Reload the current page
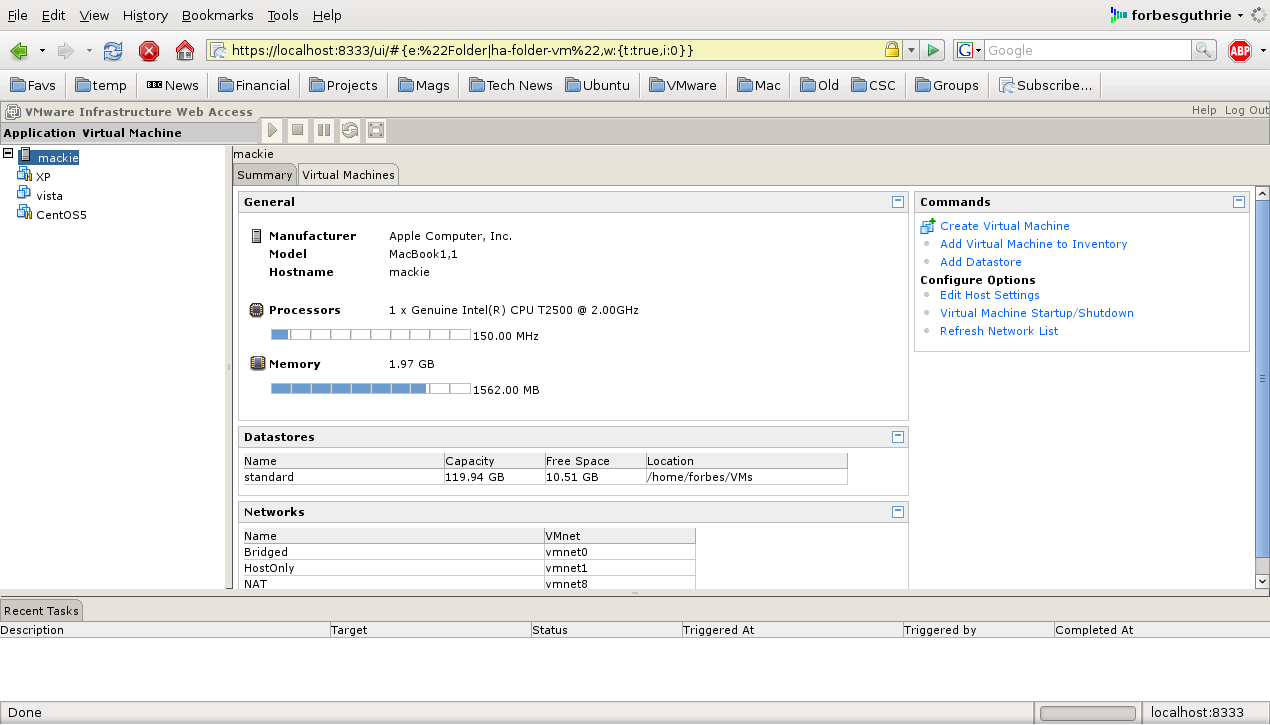 click(x=113, y=51)
